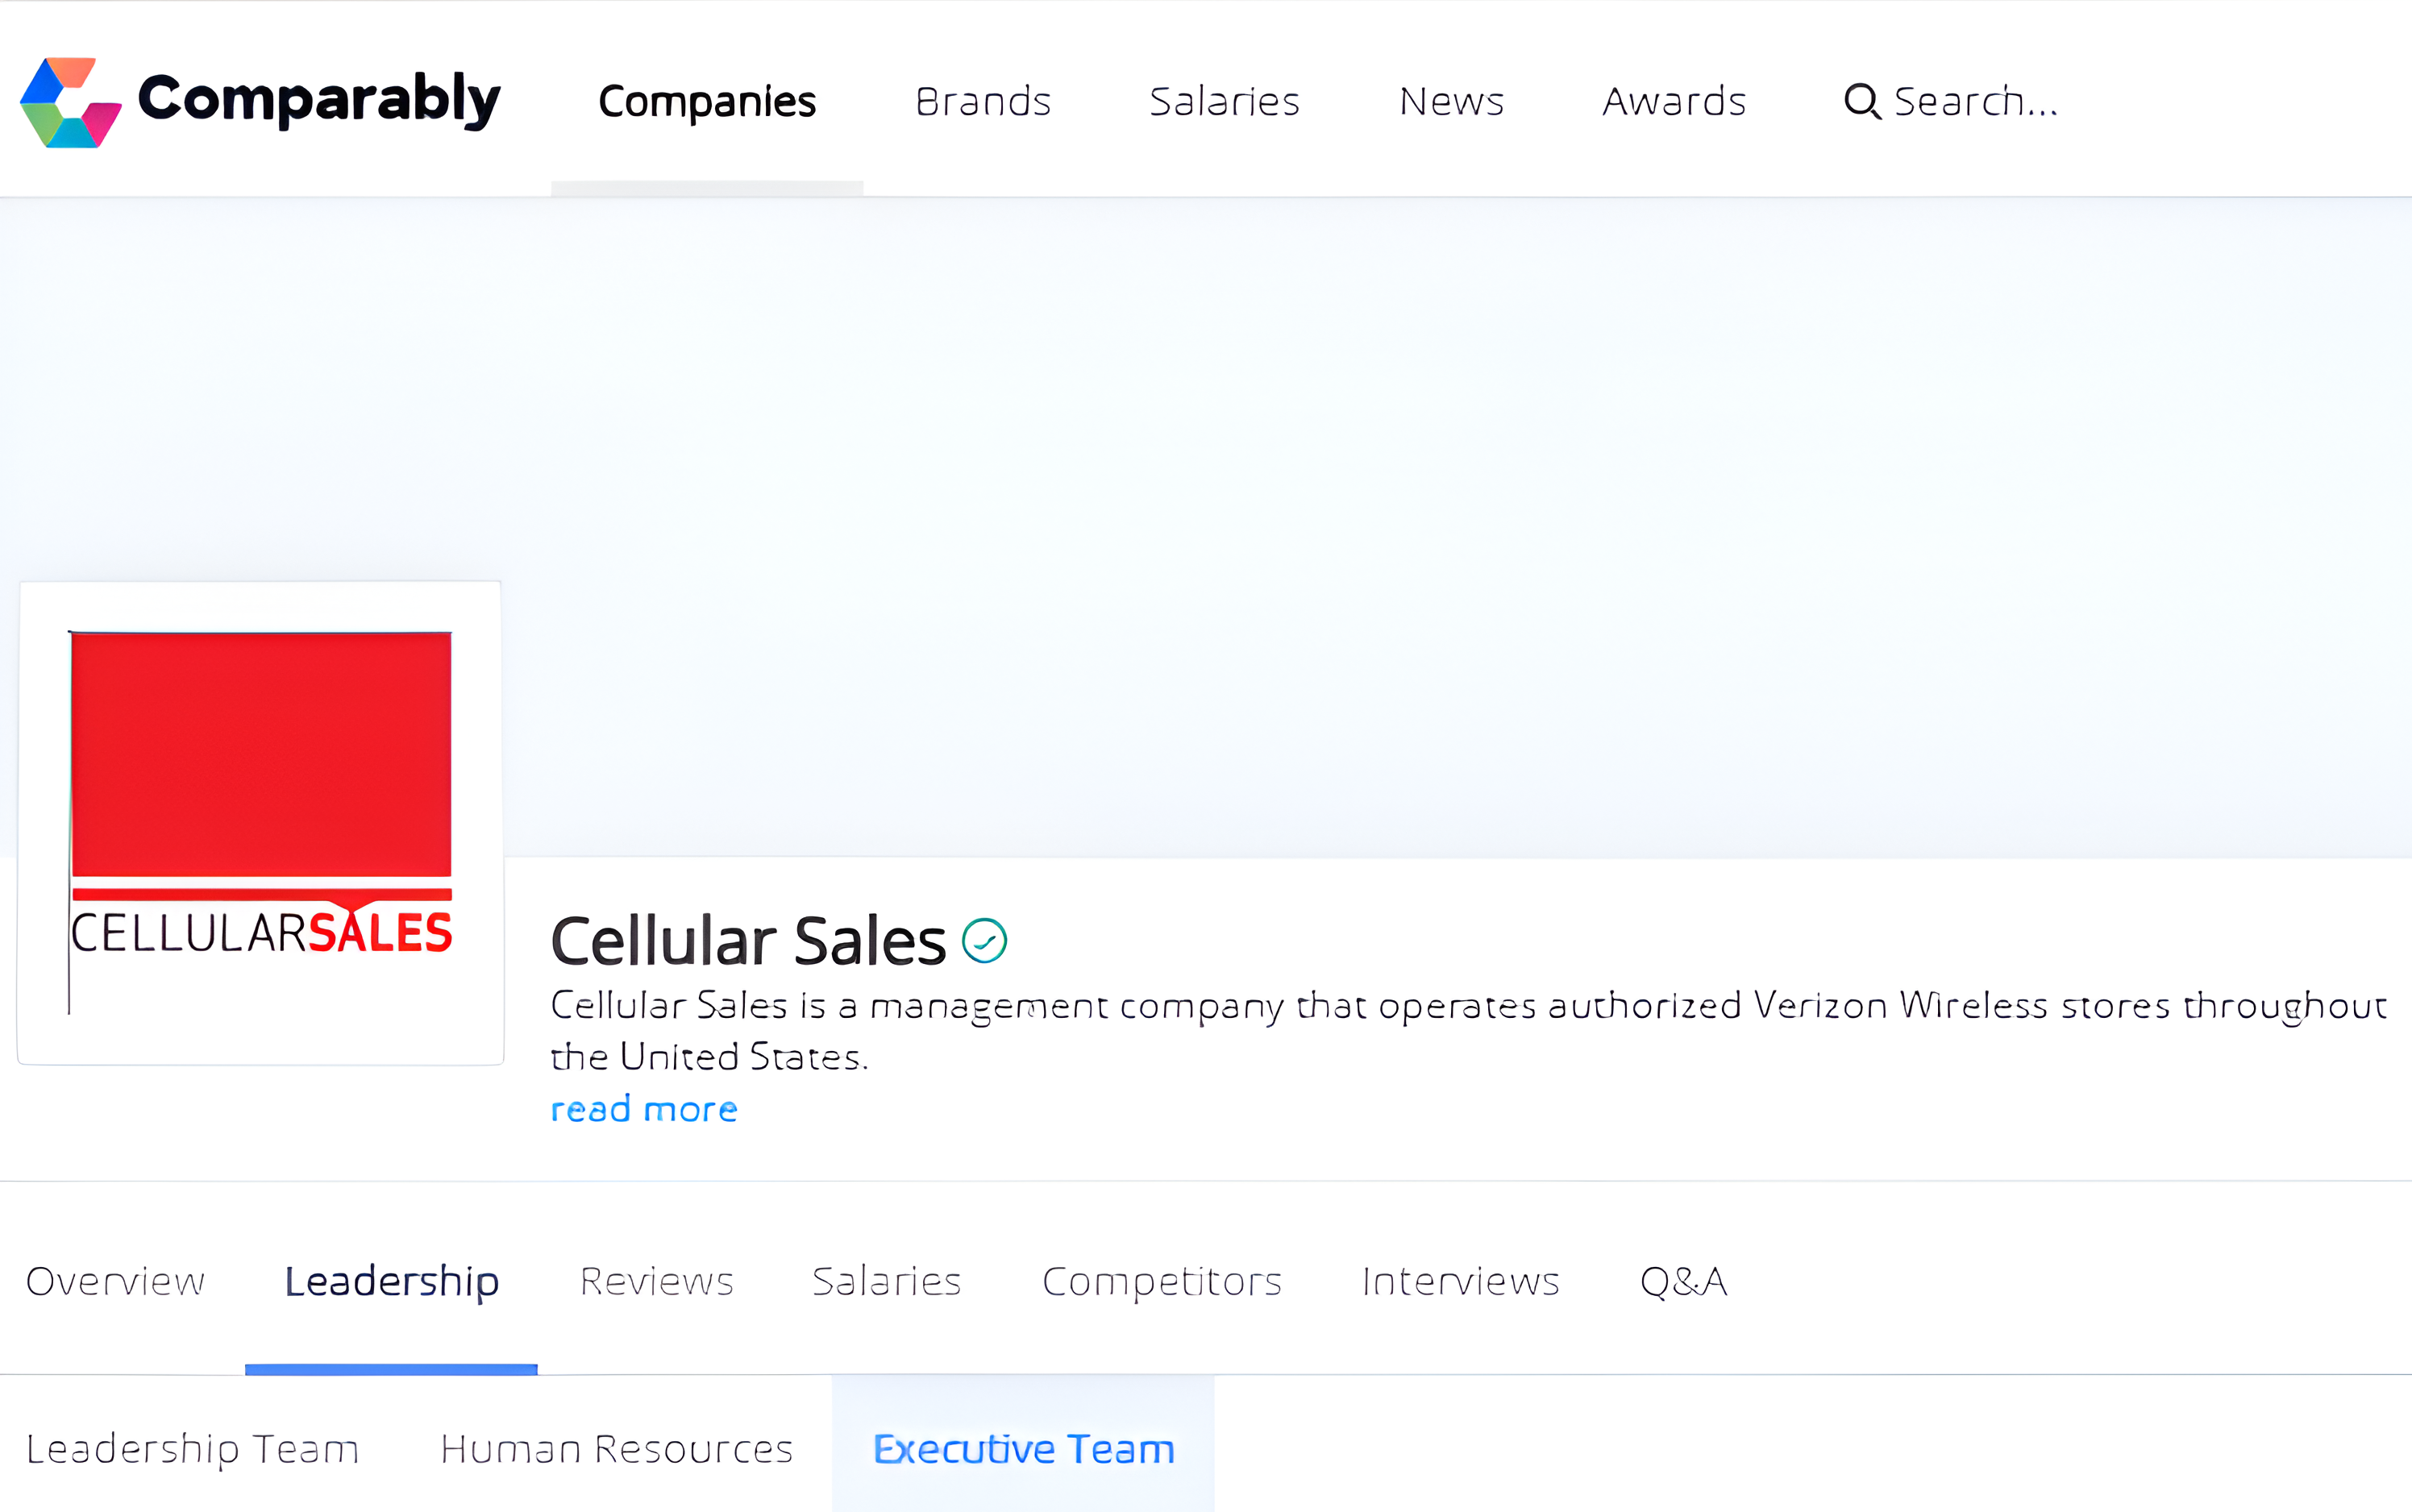The image size is (2412, 1512).
Task: Select the Leadership tab
Action: point(391,1281)
